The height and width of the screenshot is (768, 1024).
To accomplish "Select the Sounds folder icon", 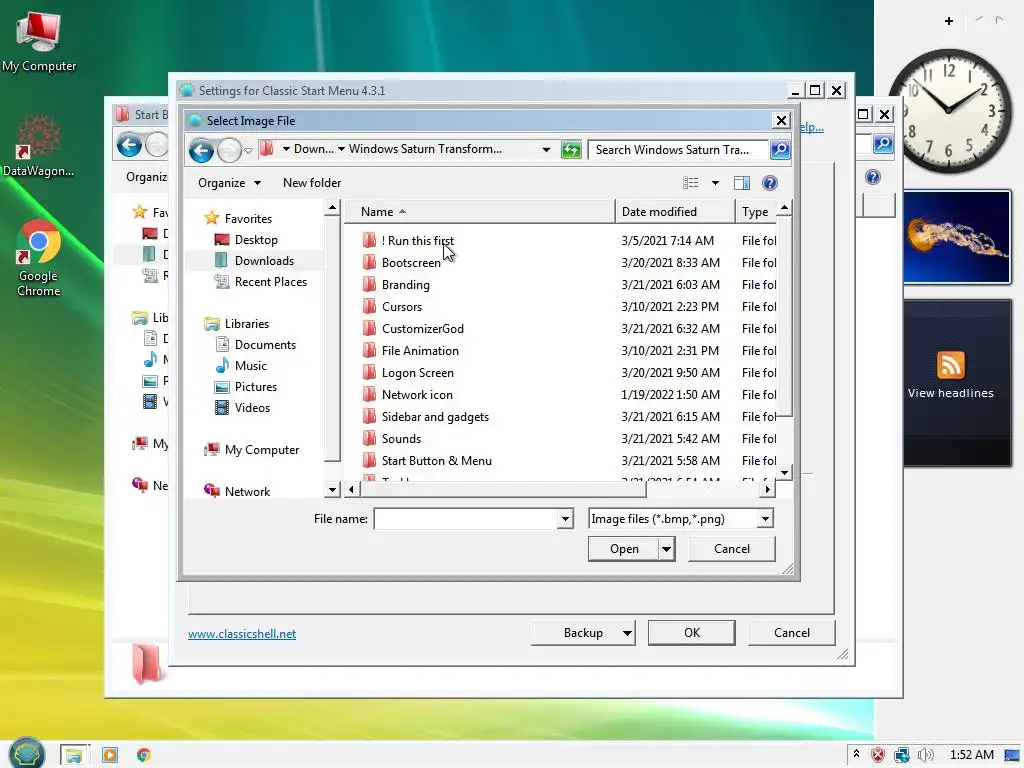I will point(369,438).
